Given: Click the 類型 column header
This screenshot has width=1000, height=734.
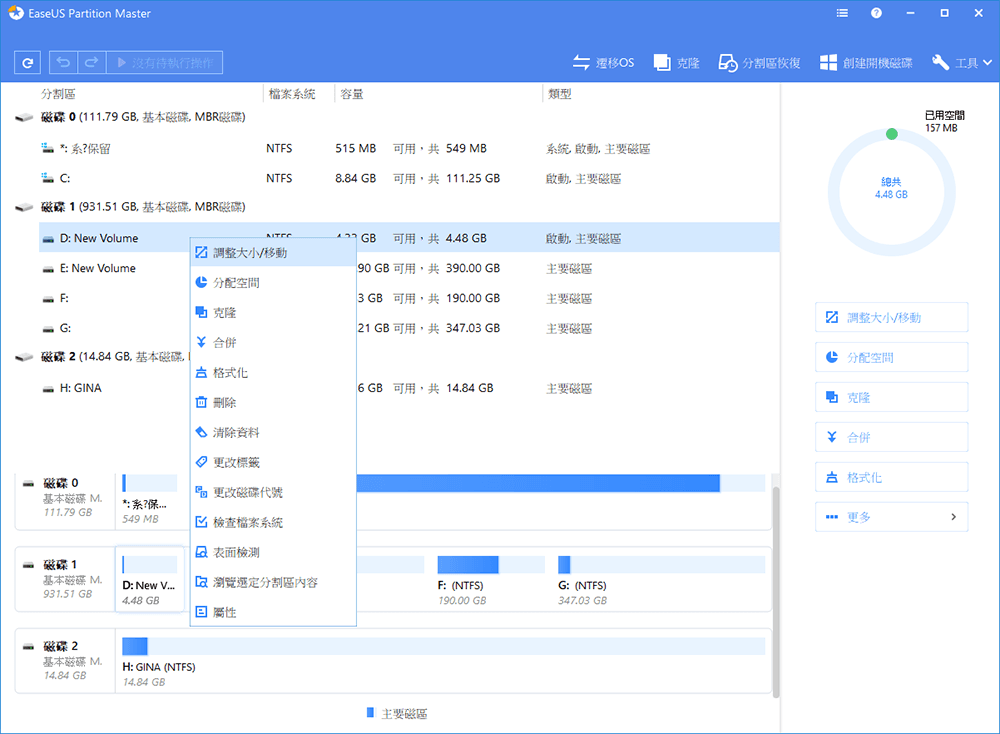Looking at the screenshot, I should click(x=559, y=94).
